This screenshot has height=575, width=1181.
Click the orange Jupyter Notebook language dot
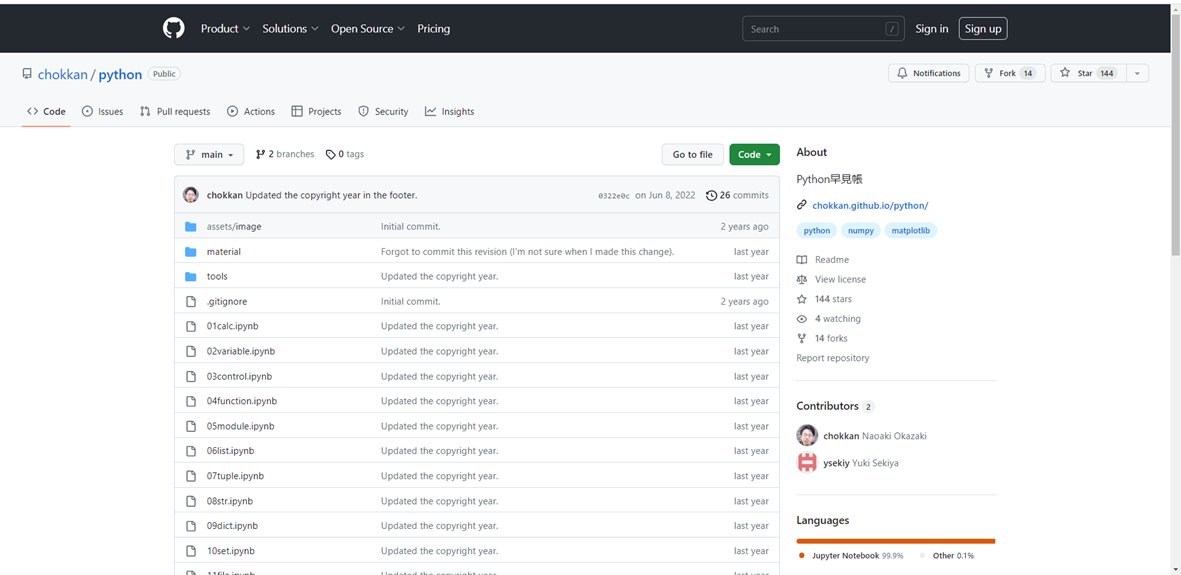click(801, 555)
